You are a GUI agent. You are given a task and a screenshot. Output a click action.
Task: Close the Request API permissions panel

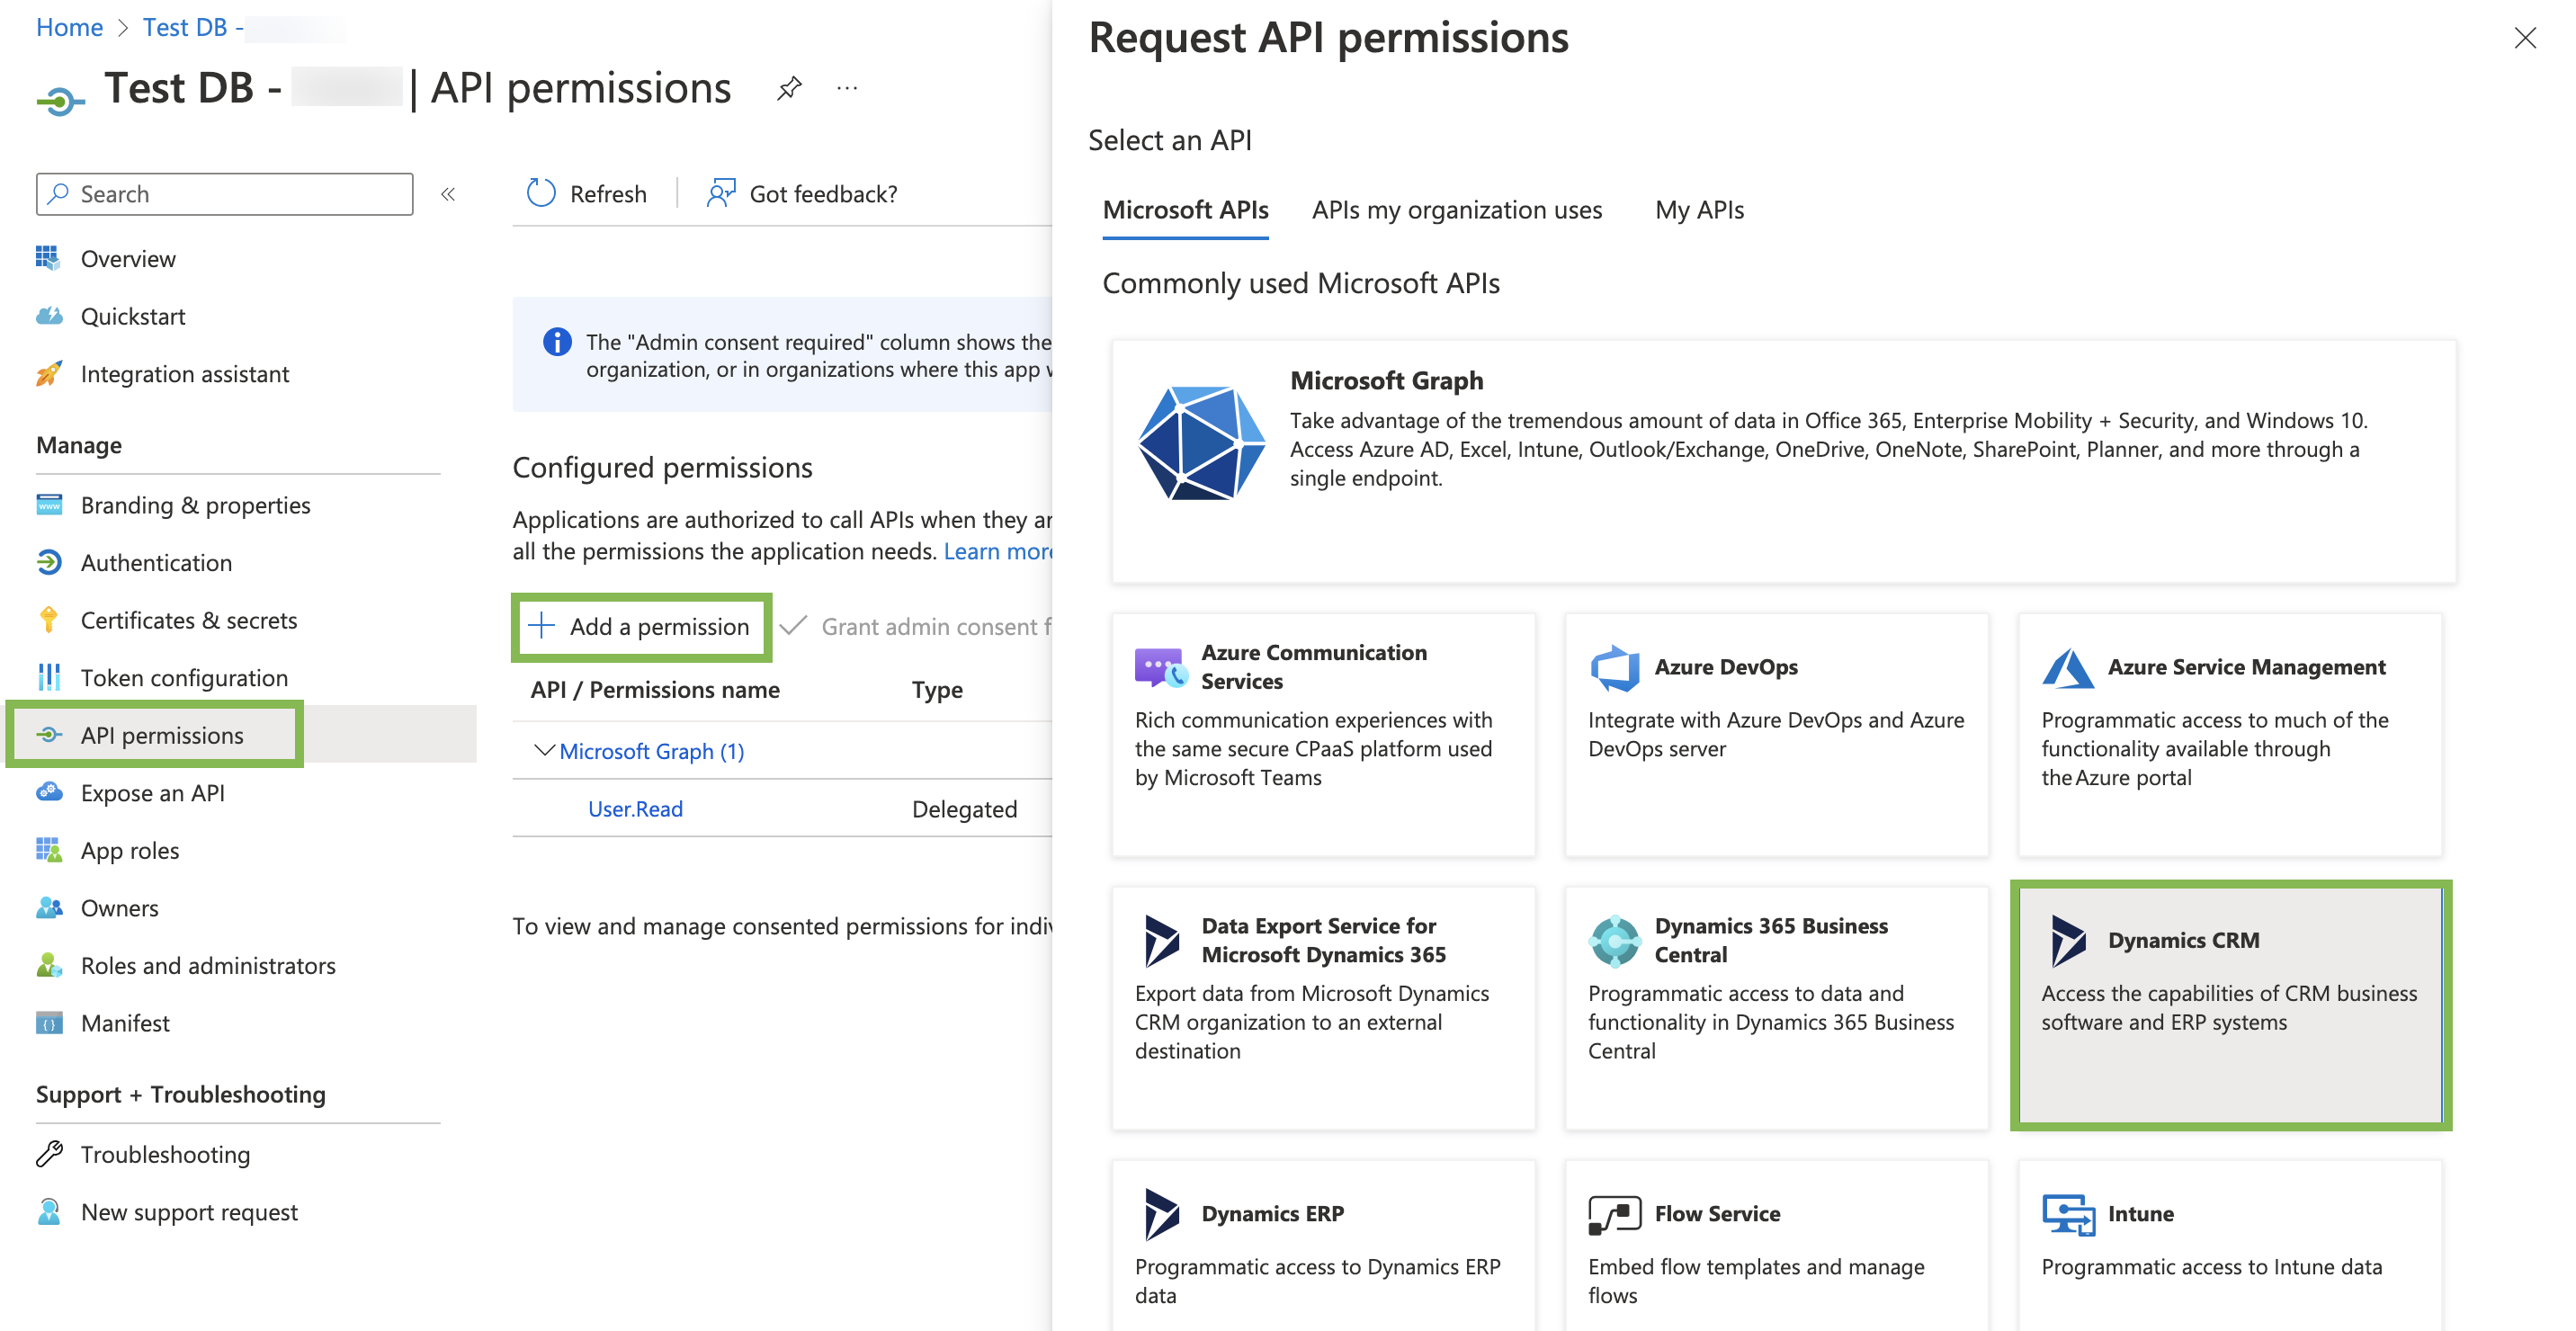[2524, 38]
